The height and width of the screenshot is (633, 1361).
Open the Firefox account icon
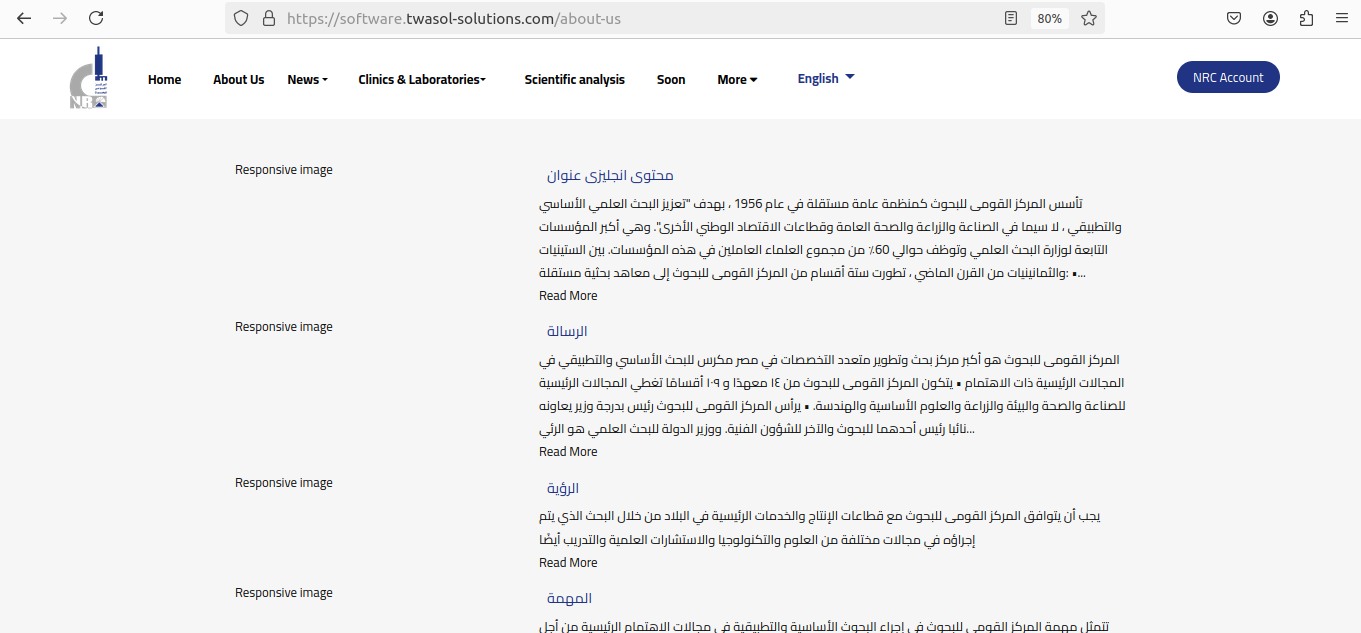click(x=1270, y=18)
